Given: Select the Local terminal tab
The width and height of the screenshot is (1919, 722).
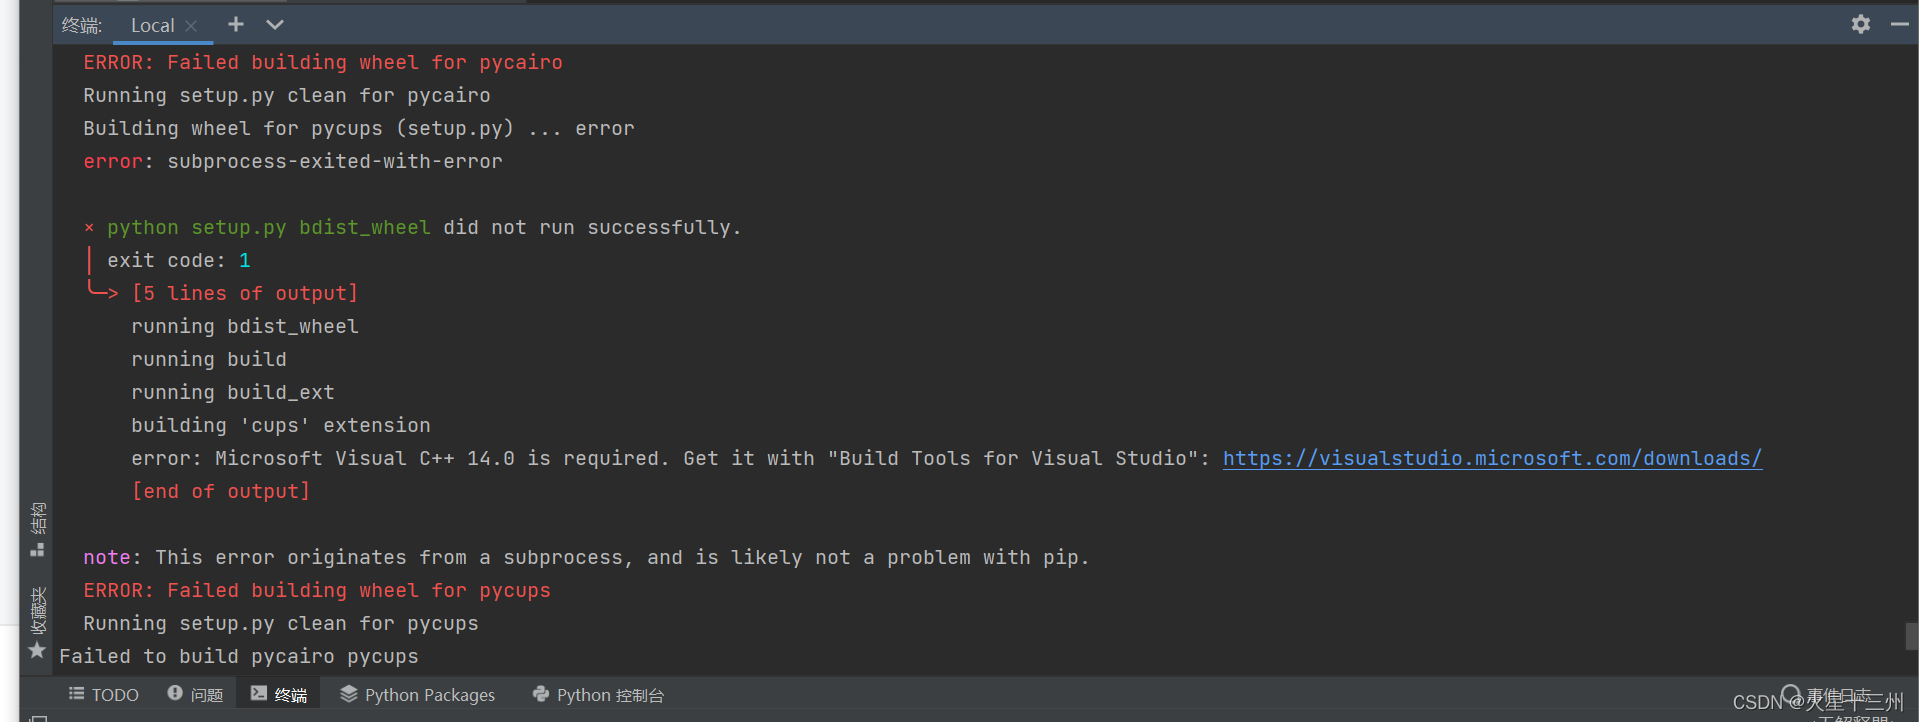Looking at the screenshot, I should click(151, 25).
